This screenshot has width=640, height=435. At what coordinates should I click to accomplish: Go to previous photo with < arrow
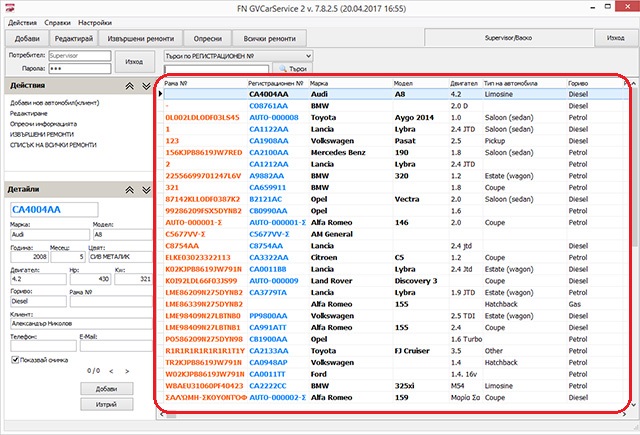click(111, 371)
